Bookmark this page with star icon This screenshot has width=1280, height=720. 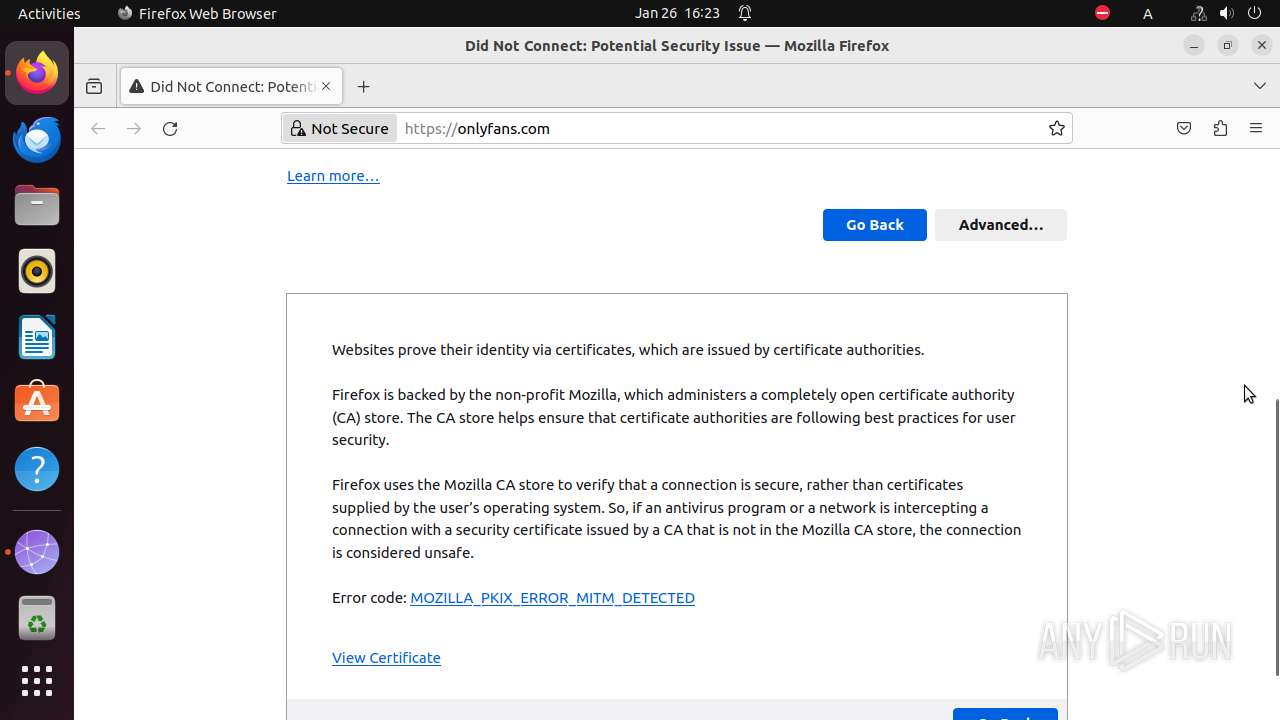[1056, 129]
